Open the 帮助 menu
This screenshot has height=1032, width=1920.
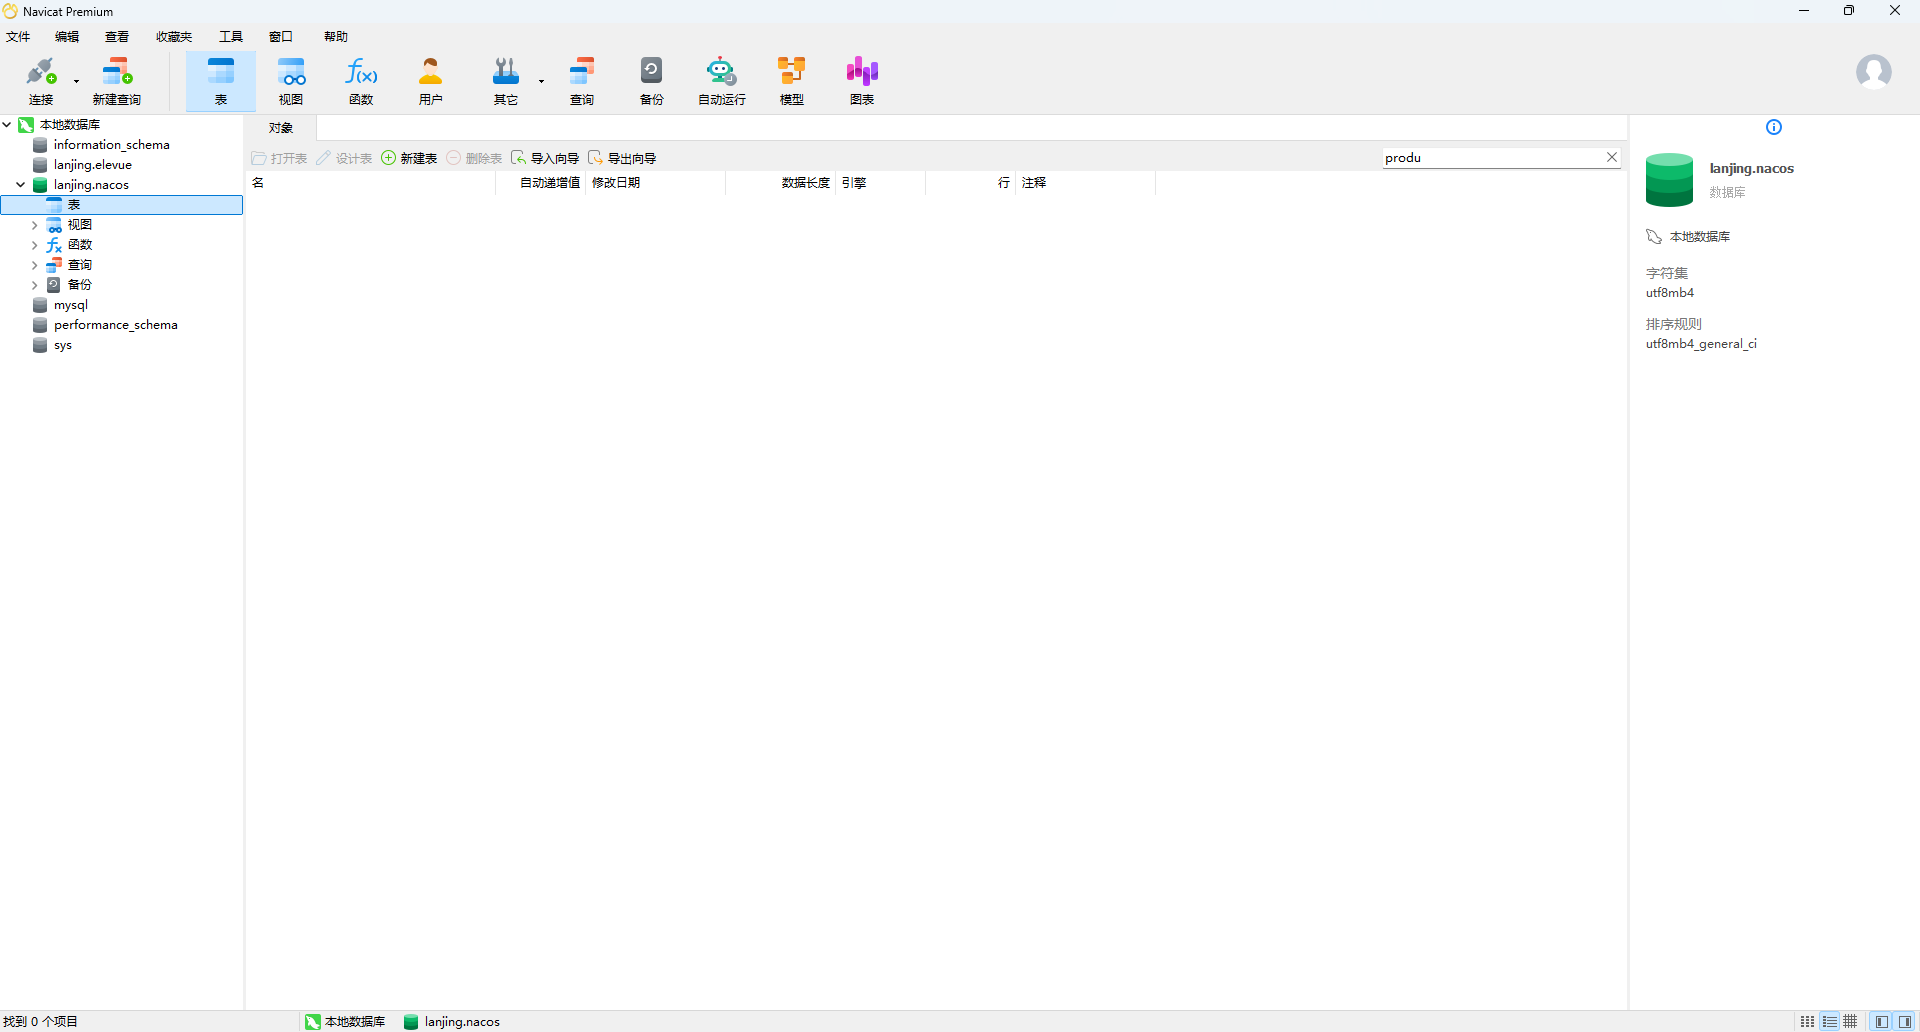coord(336,37)
